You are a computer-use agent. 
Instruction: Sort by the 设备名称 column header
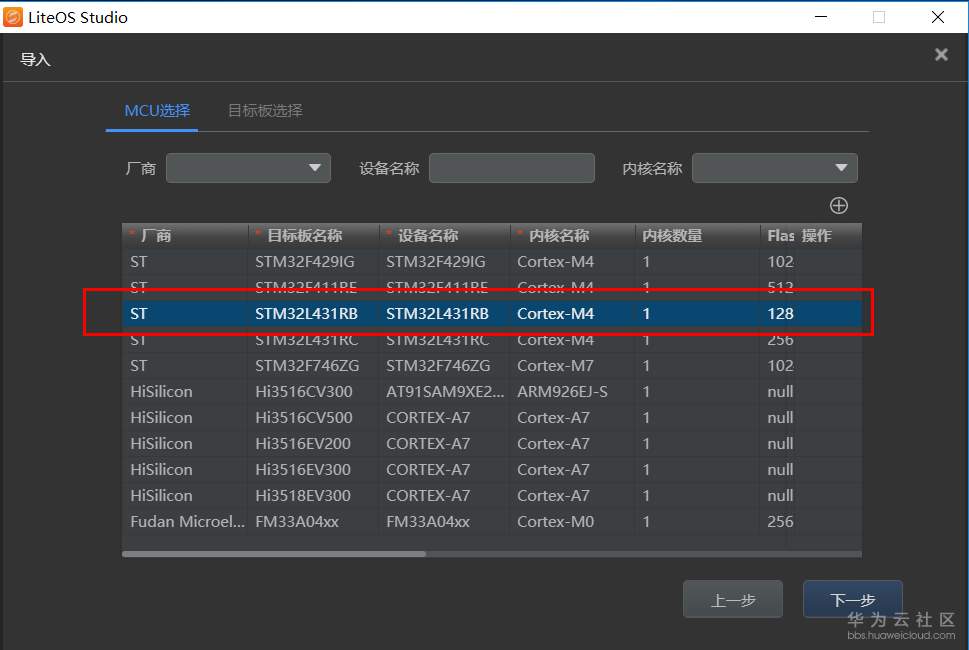(444, 235)
